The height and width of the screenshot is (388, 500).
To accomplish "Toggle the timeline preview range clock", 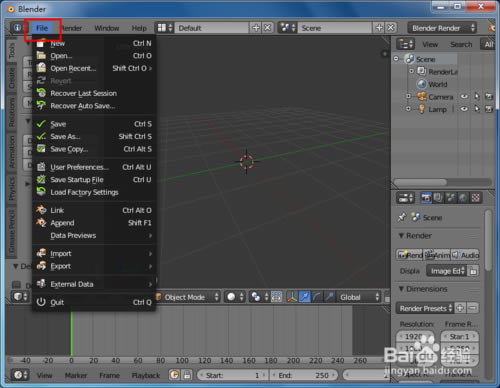I will [x=175, y=375].
